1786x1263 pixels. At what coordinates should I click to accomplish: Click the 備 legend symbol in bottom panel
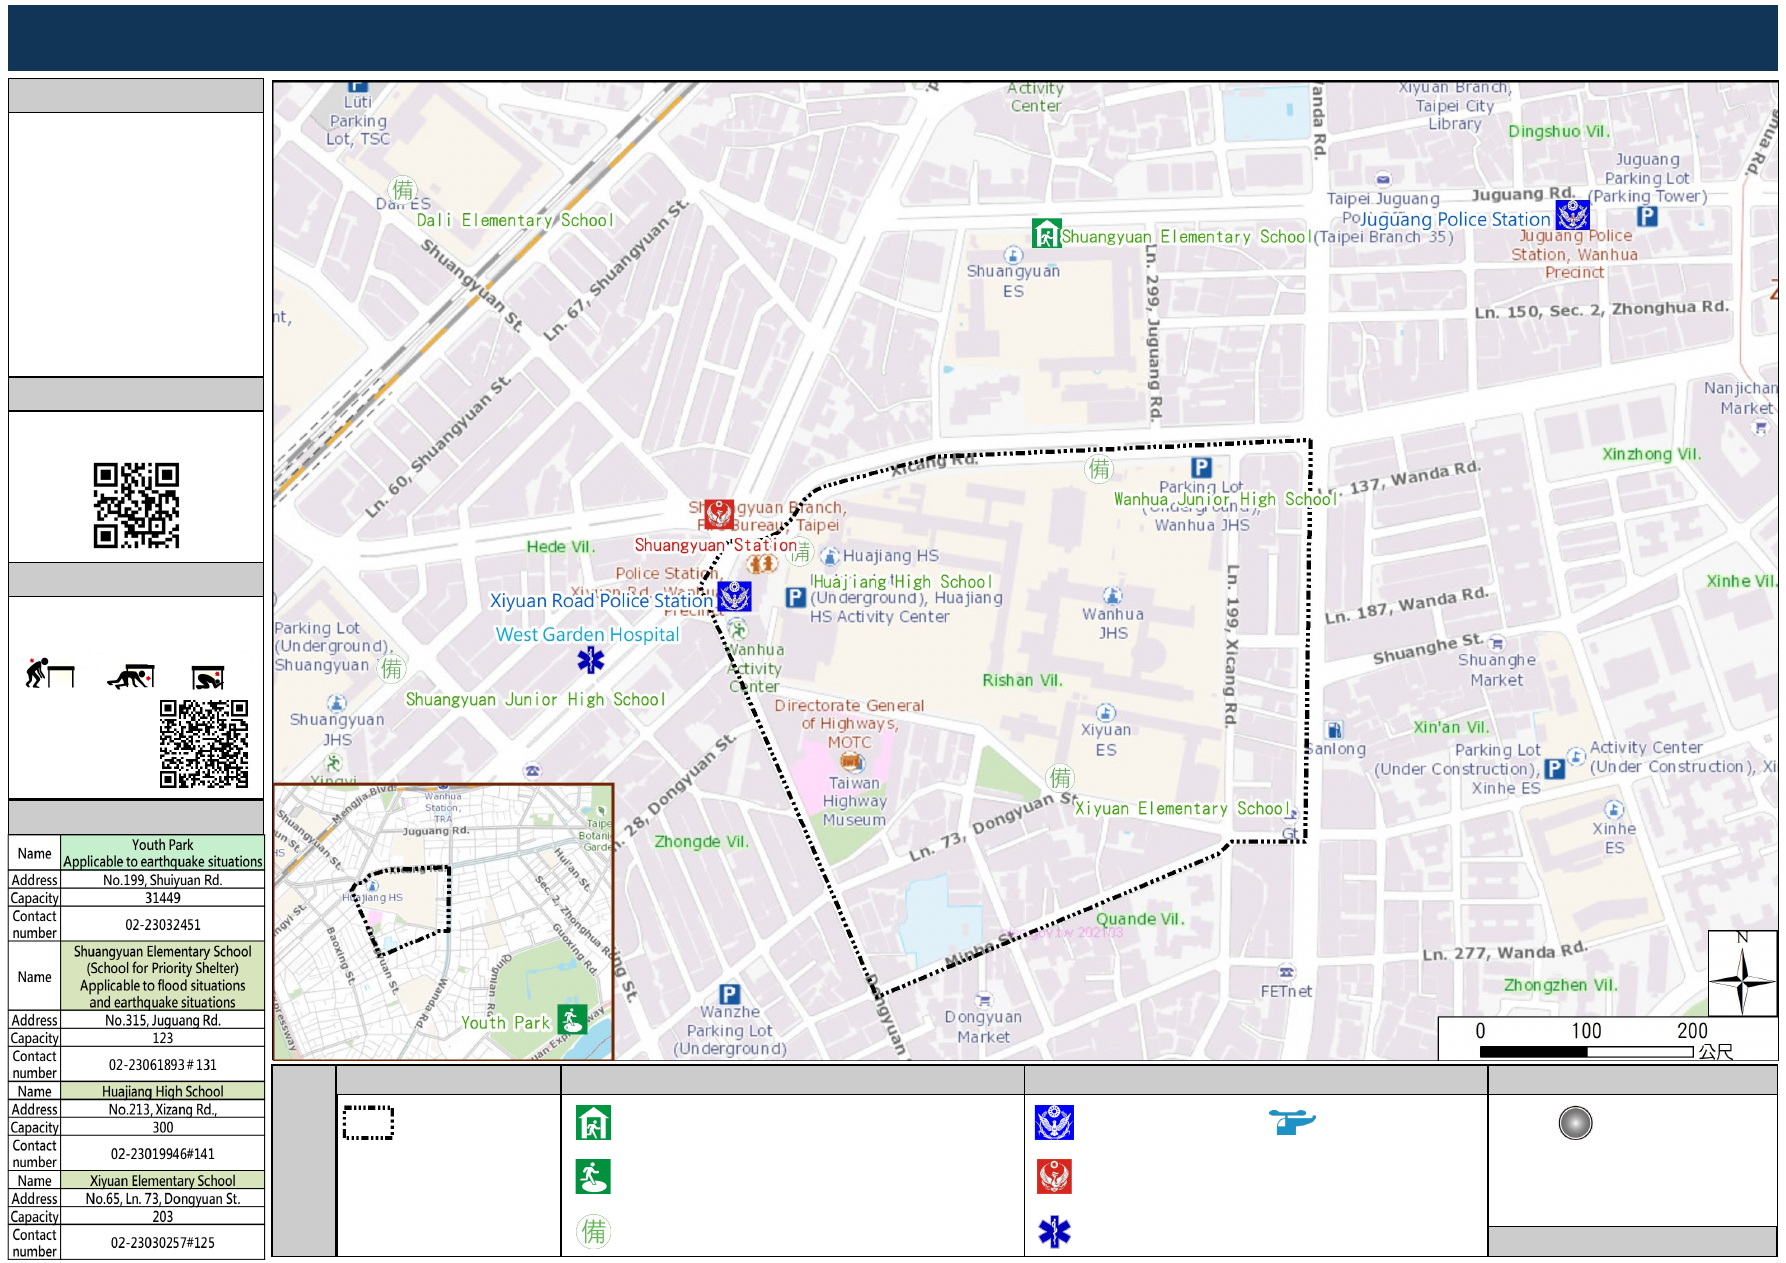(x=593, y=1232)
